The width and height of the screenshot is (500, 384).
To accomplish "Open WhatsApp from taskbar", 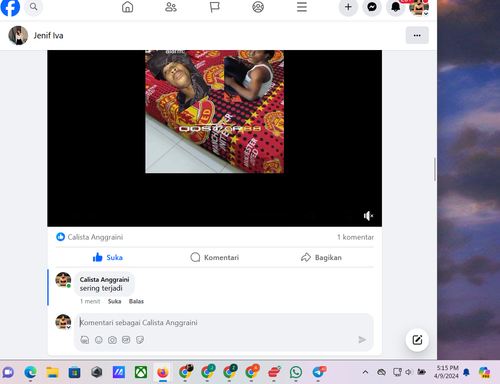I will pos(296,372).
